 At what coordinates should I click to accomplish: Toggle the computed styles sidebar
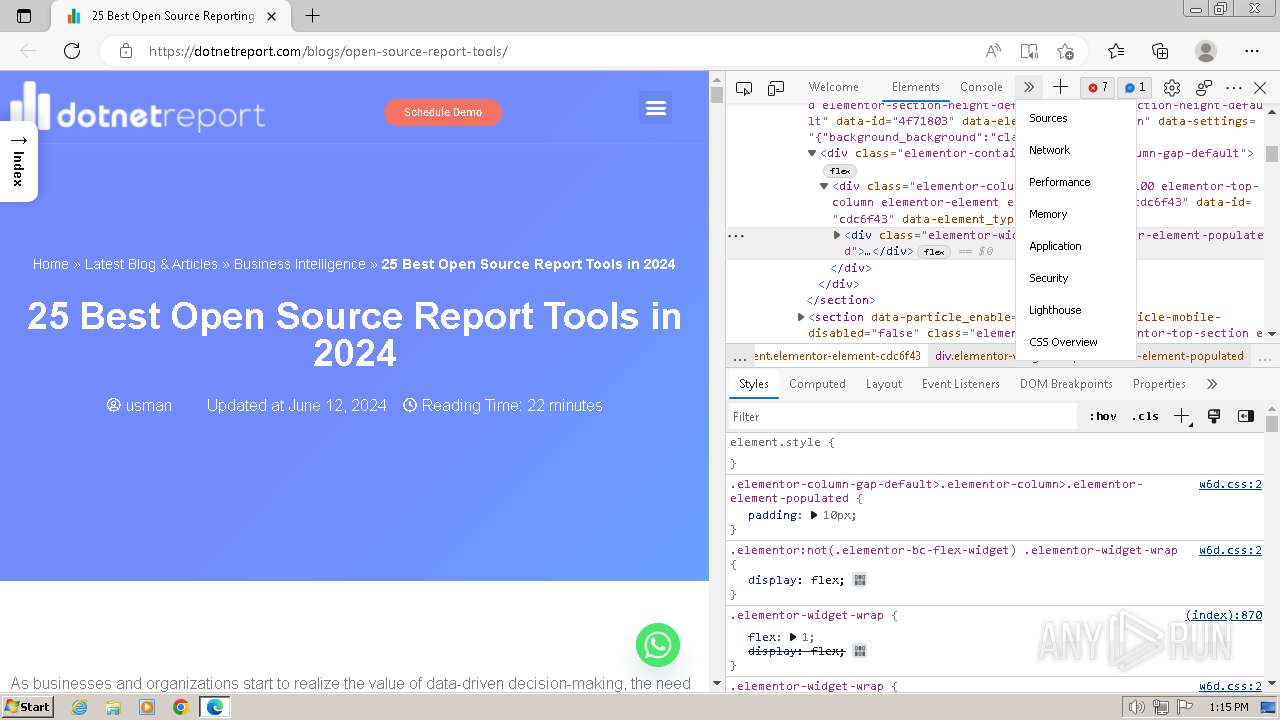coord(1246,416)
